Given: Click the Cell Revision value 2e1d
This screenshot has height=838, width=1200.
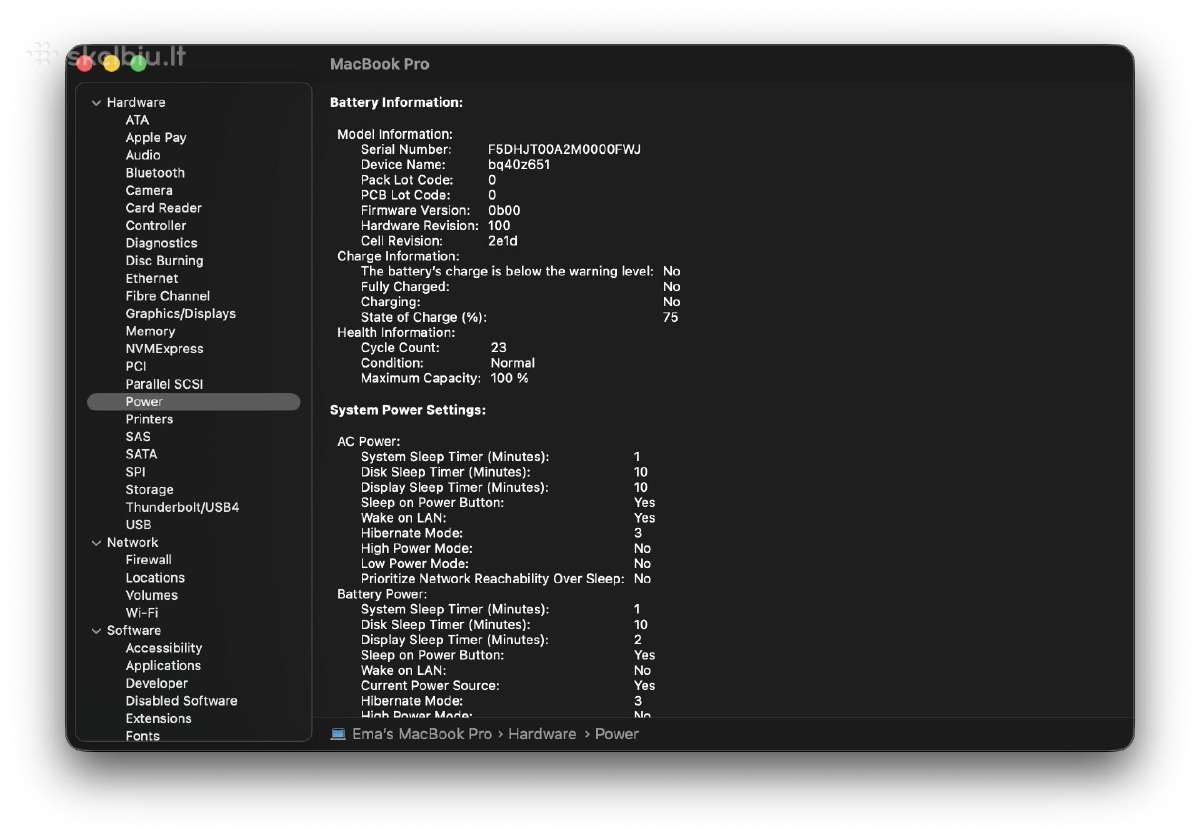Looking at the screenshot, I should pos(503,241).
